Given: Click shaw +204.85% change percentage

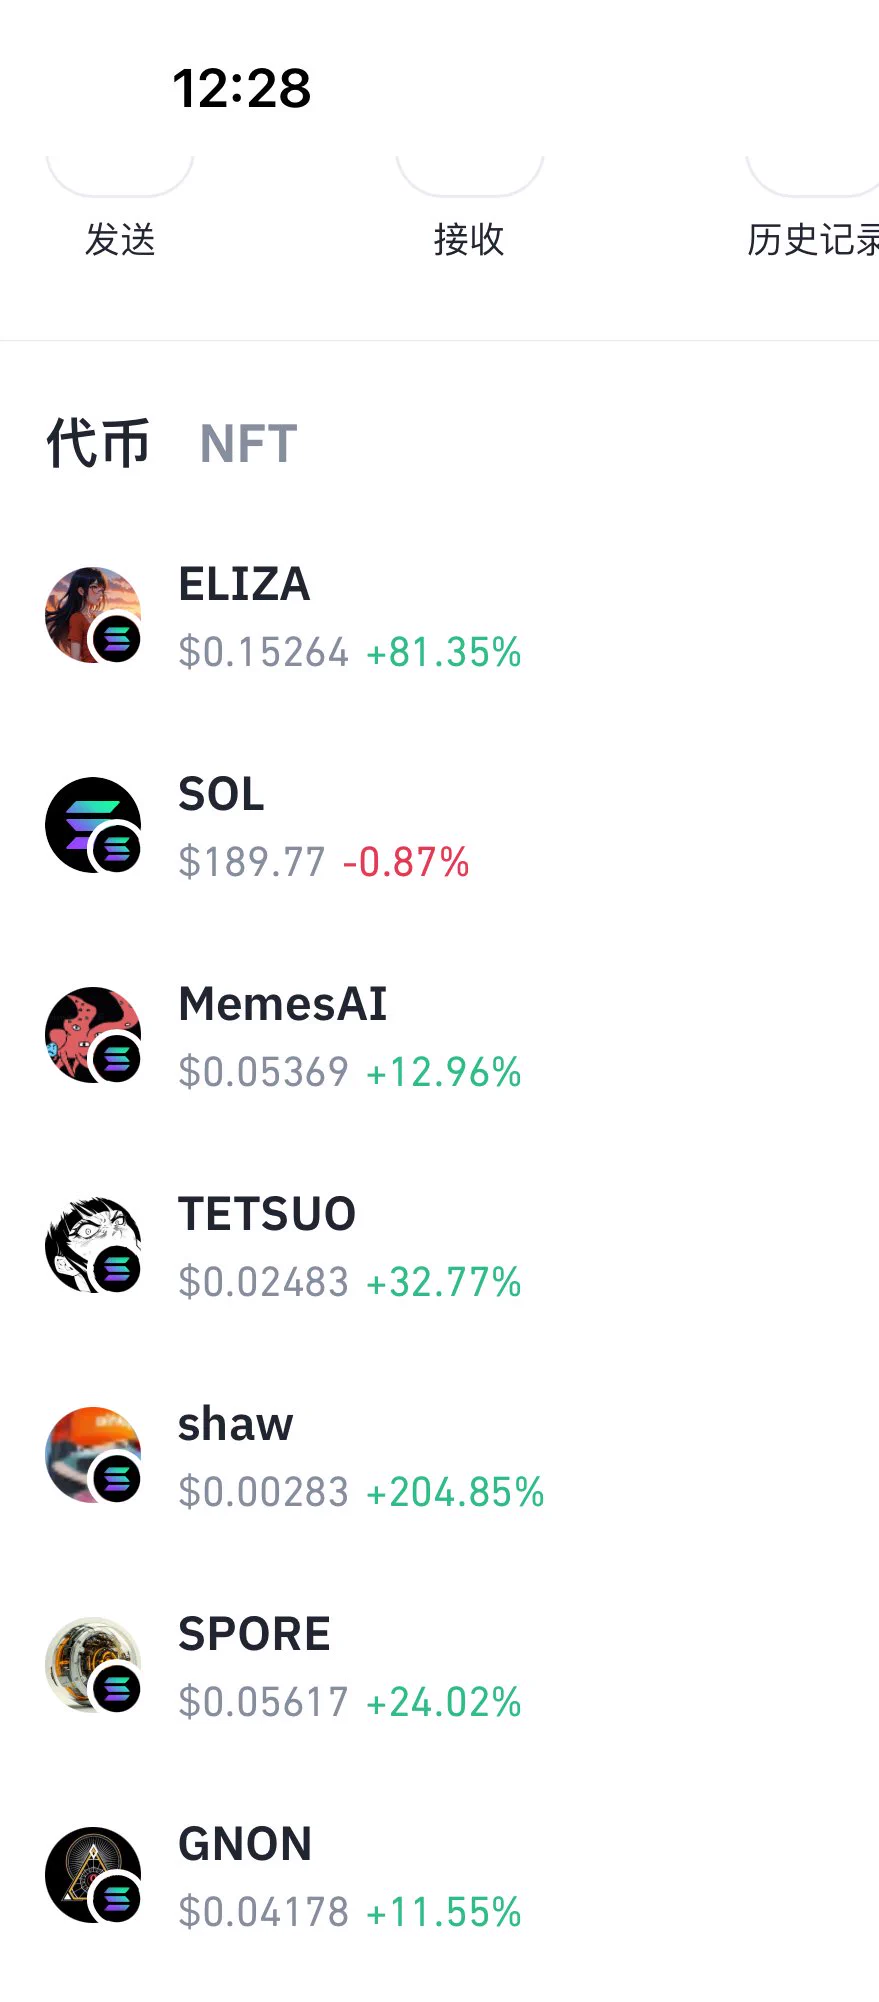Looking at the screenshot, I should (455, 1492).
